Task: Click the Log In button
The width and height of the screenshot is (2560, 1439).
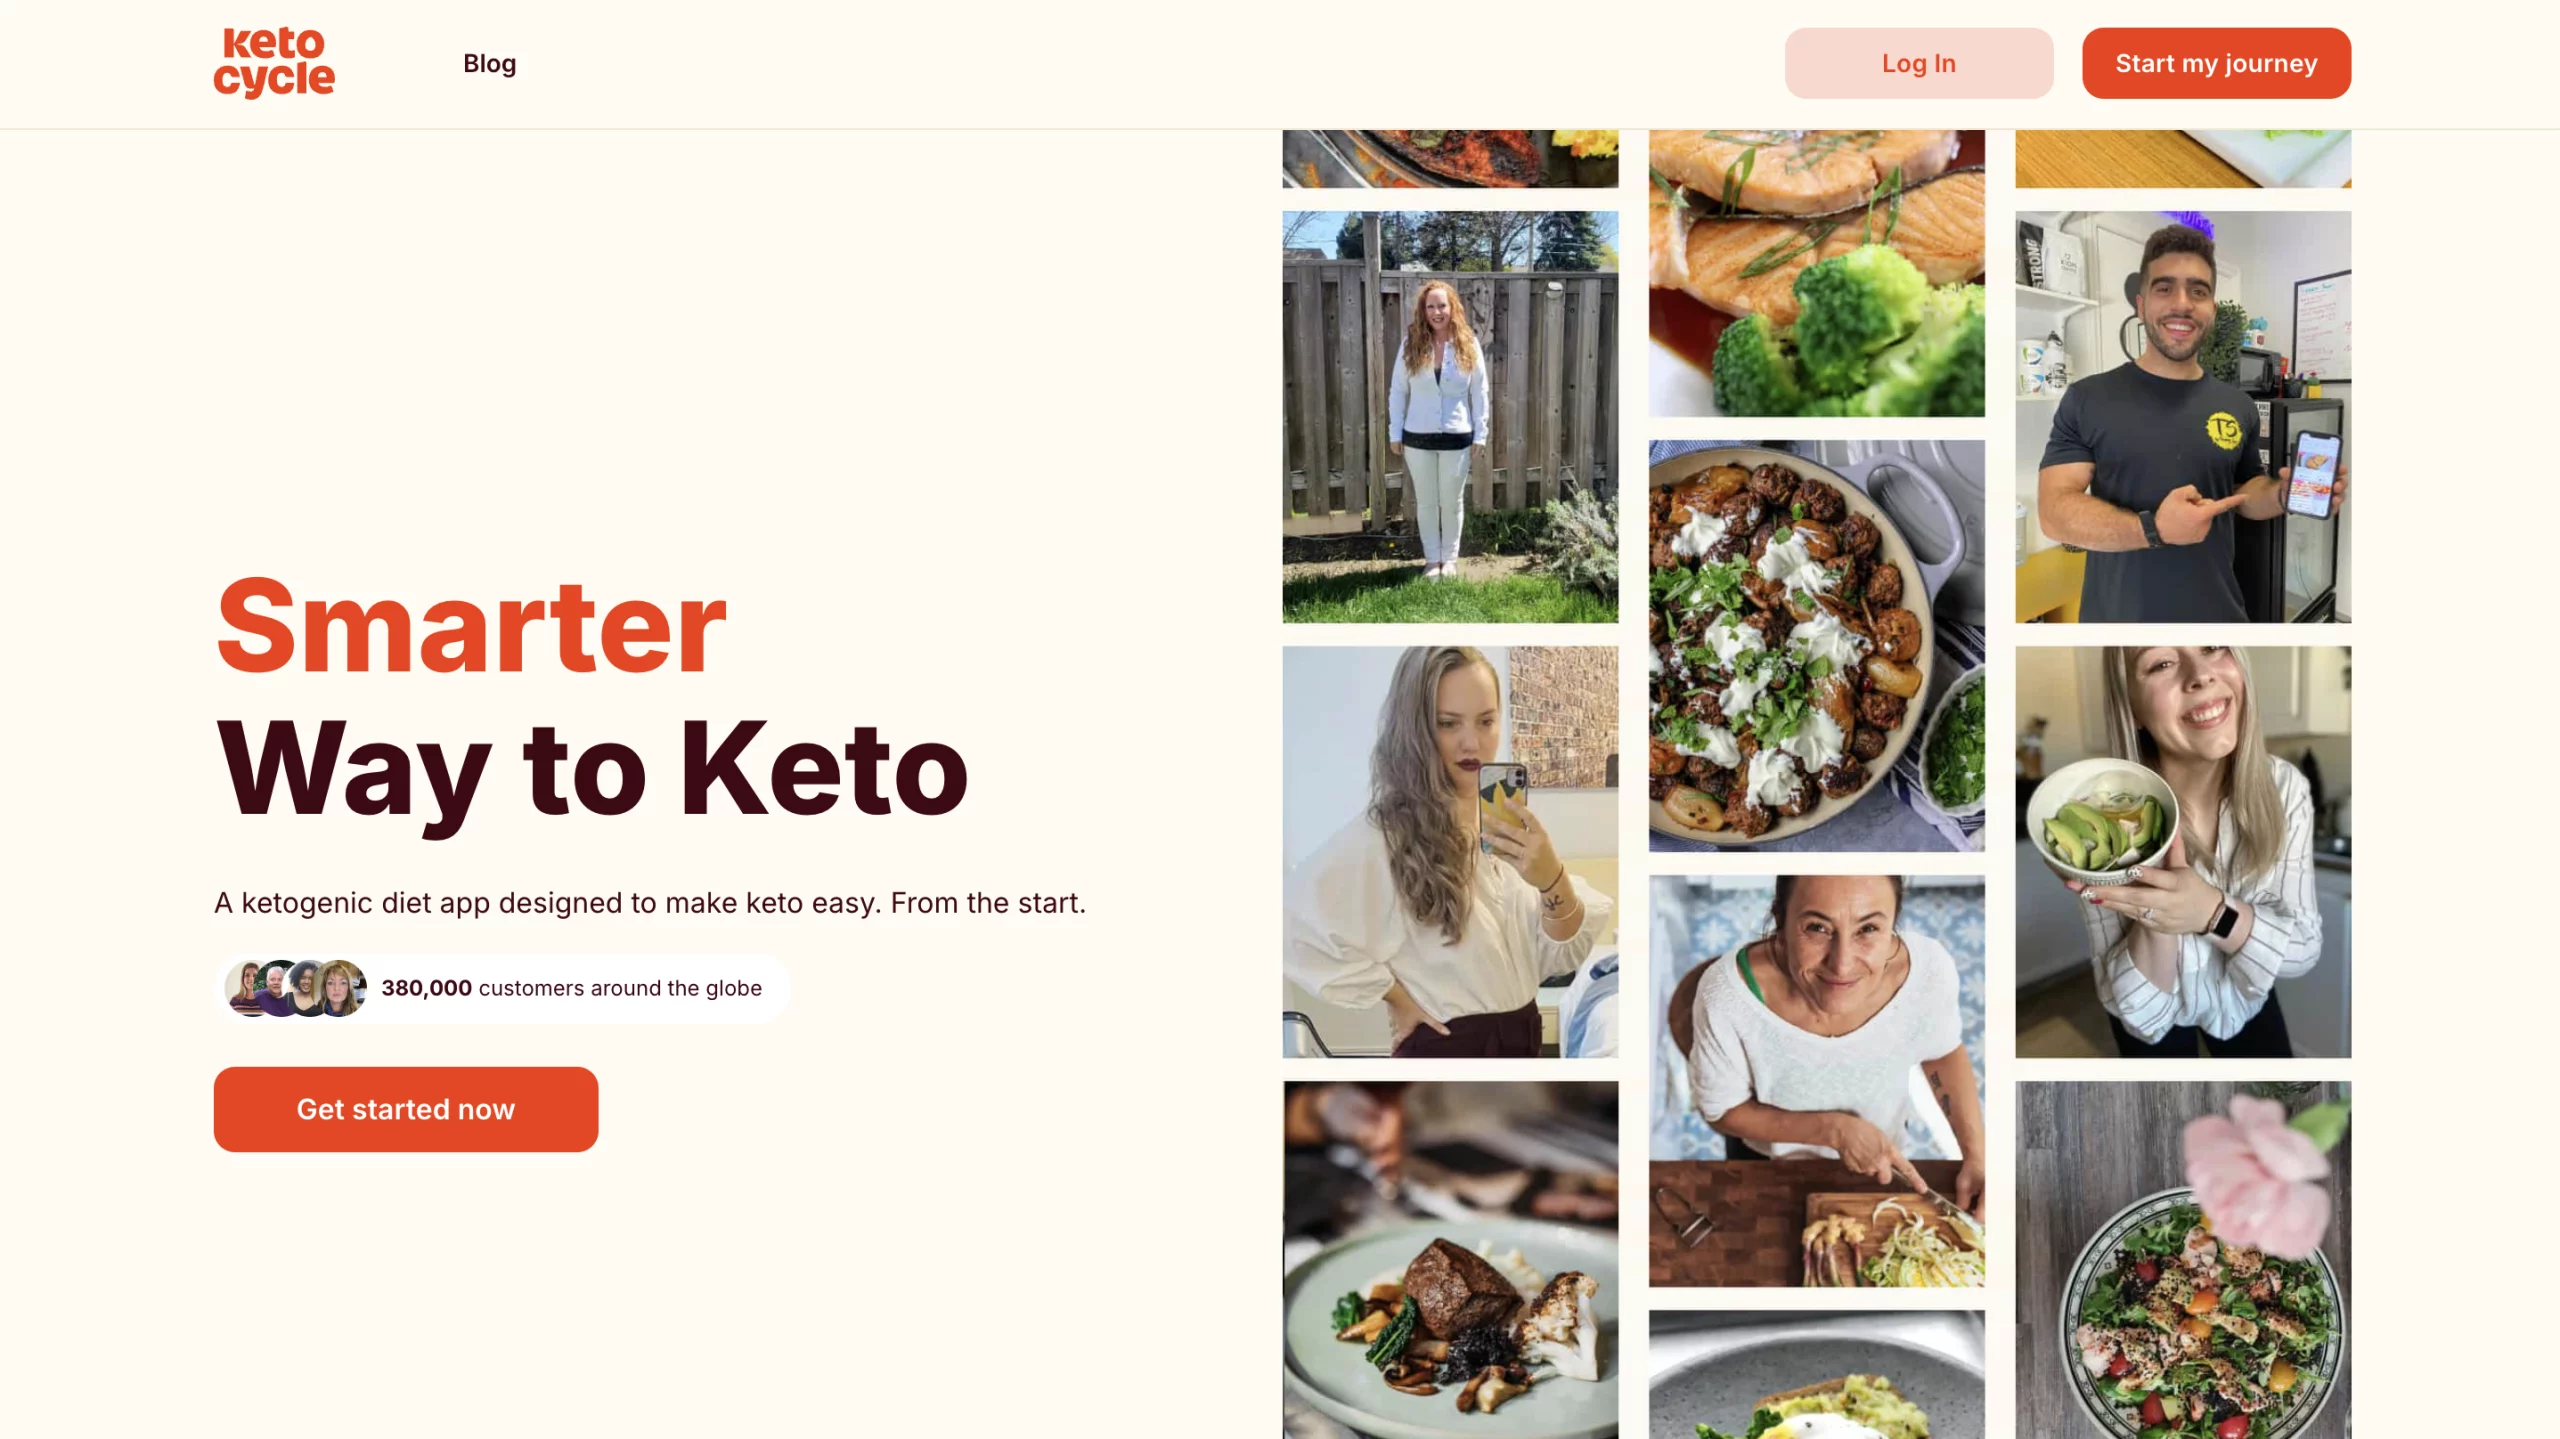Action: pos(1918,63)
